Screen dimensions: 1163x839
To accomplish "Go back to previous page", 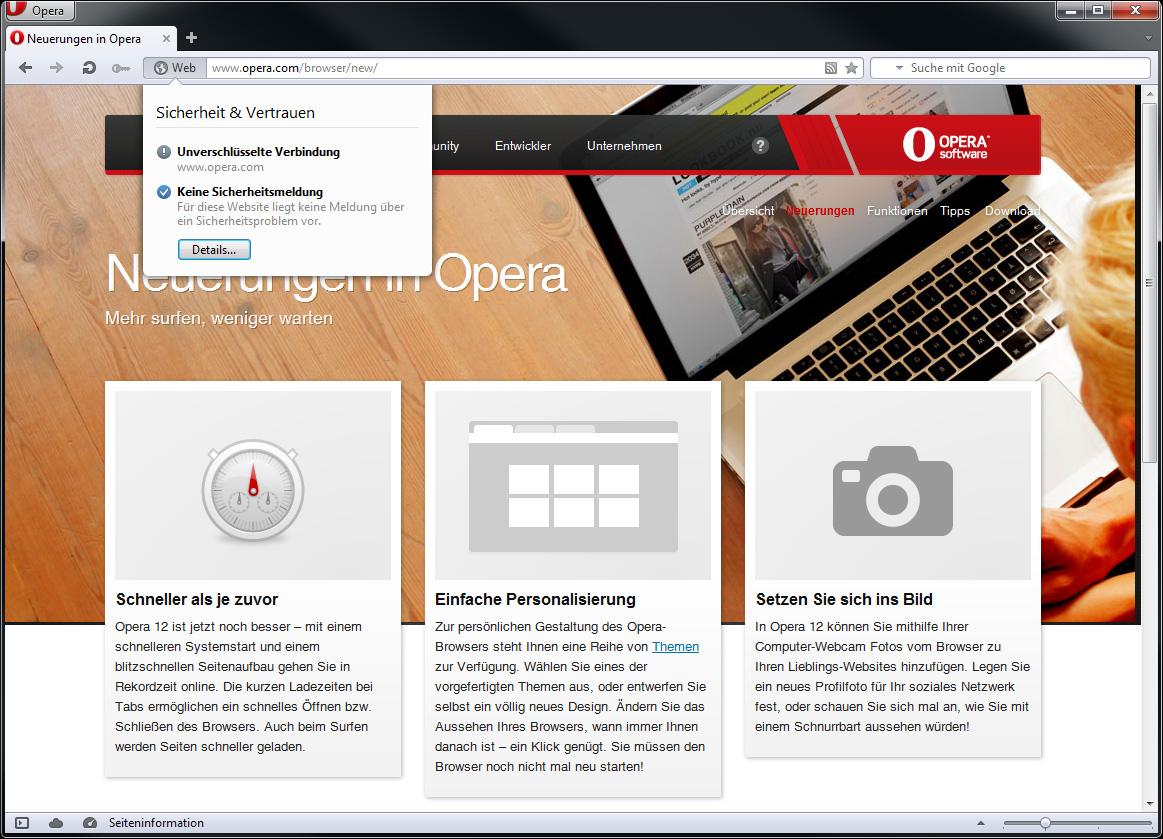I will point(25,68).
